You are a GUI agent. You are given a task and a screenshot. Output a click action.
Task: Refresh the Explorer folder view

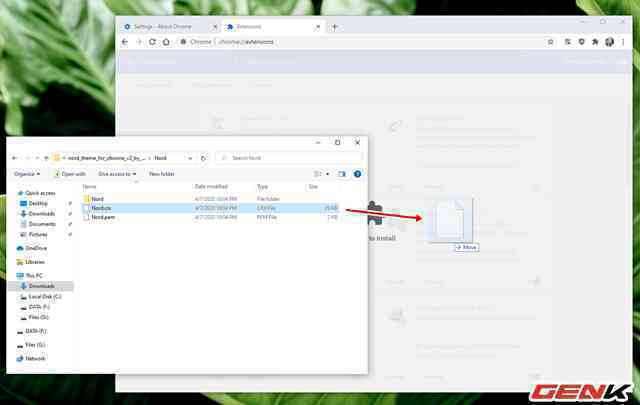(203, 158)
